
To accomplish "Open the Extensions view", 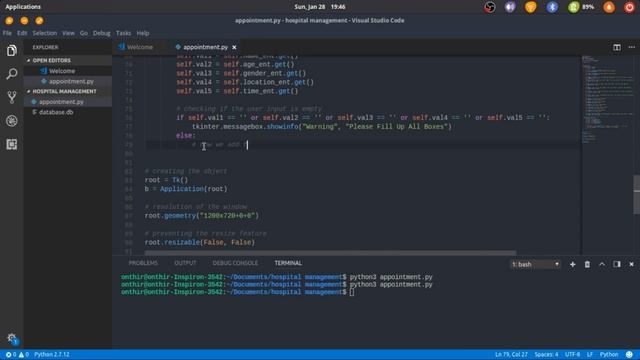I will (x=11, y=144).
